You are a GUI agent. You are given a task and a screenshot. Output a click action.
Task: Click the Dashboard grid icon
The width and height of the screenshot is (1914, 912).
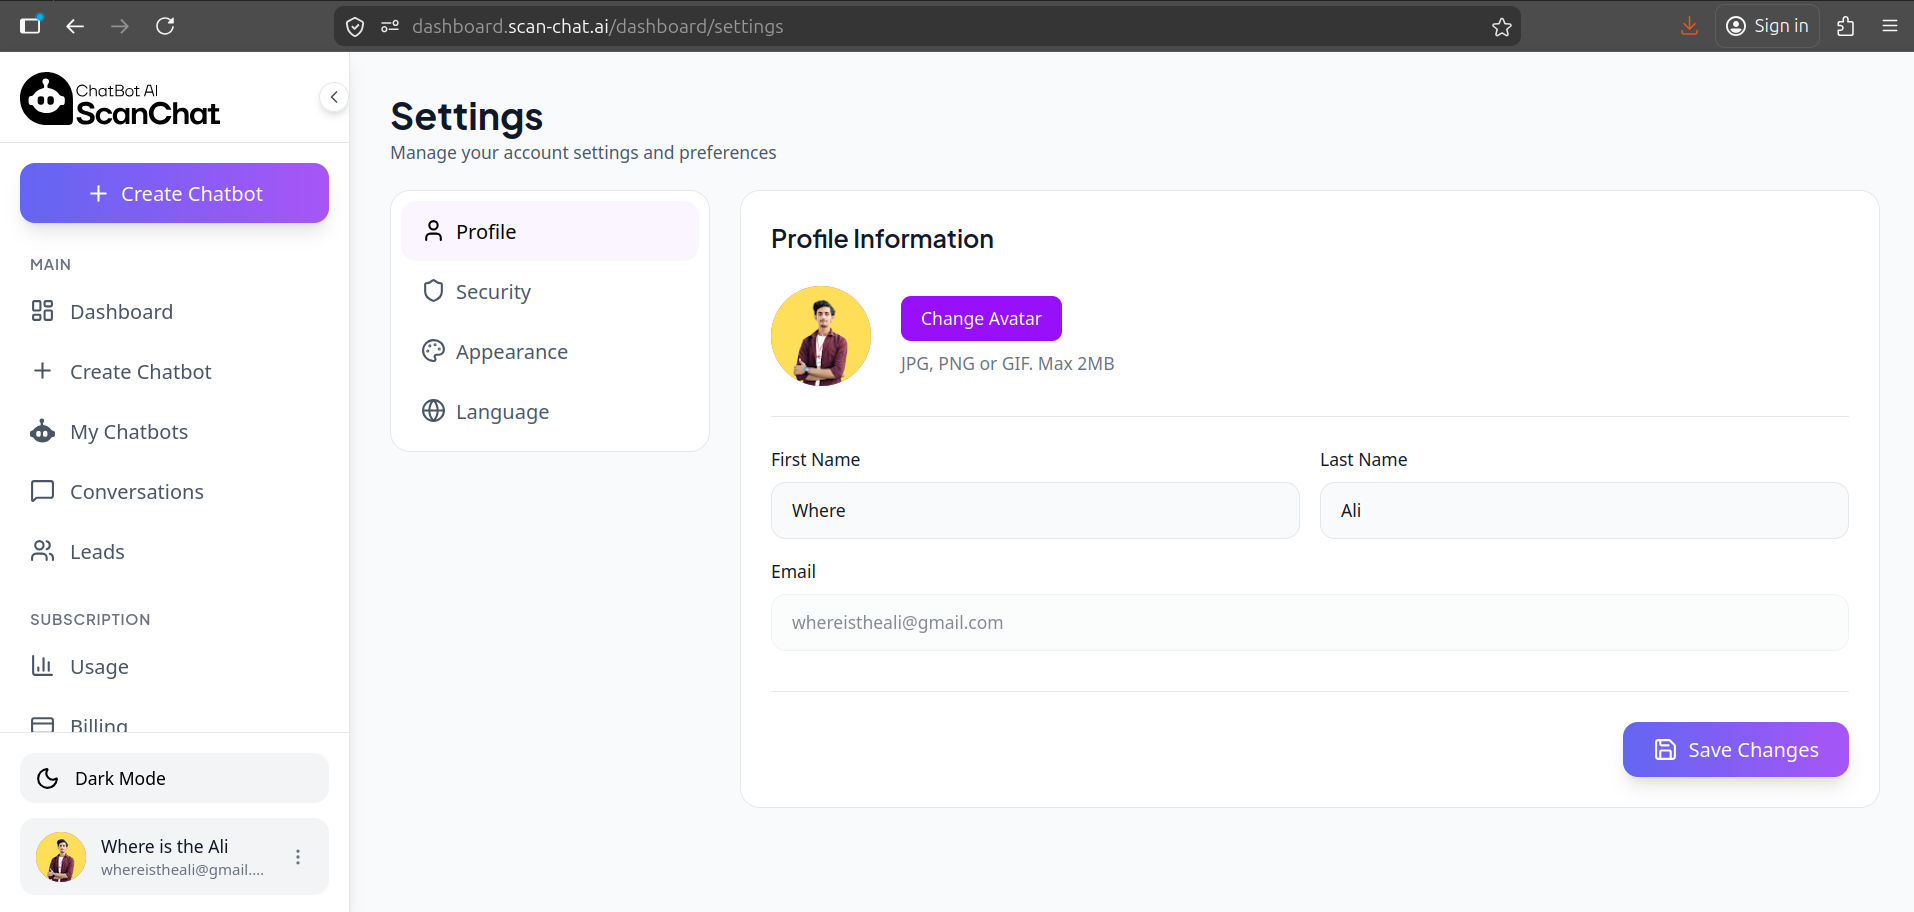pyautogui.click(x=42, y=311)
